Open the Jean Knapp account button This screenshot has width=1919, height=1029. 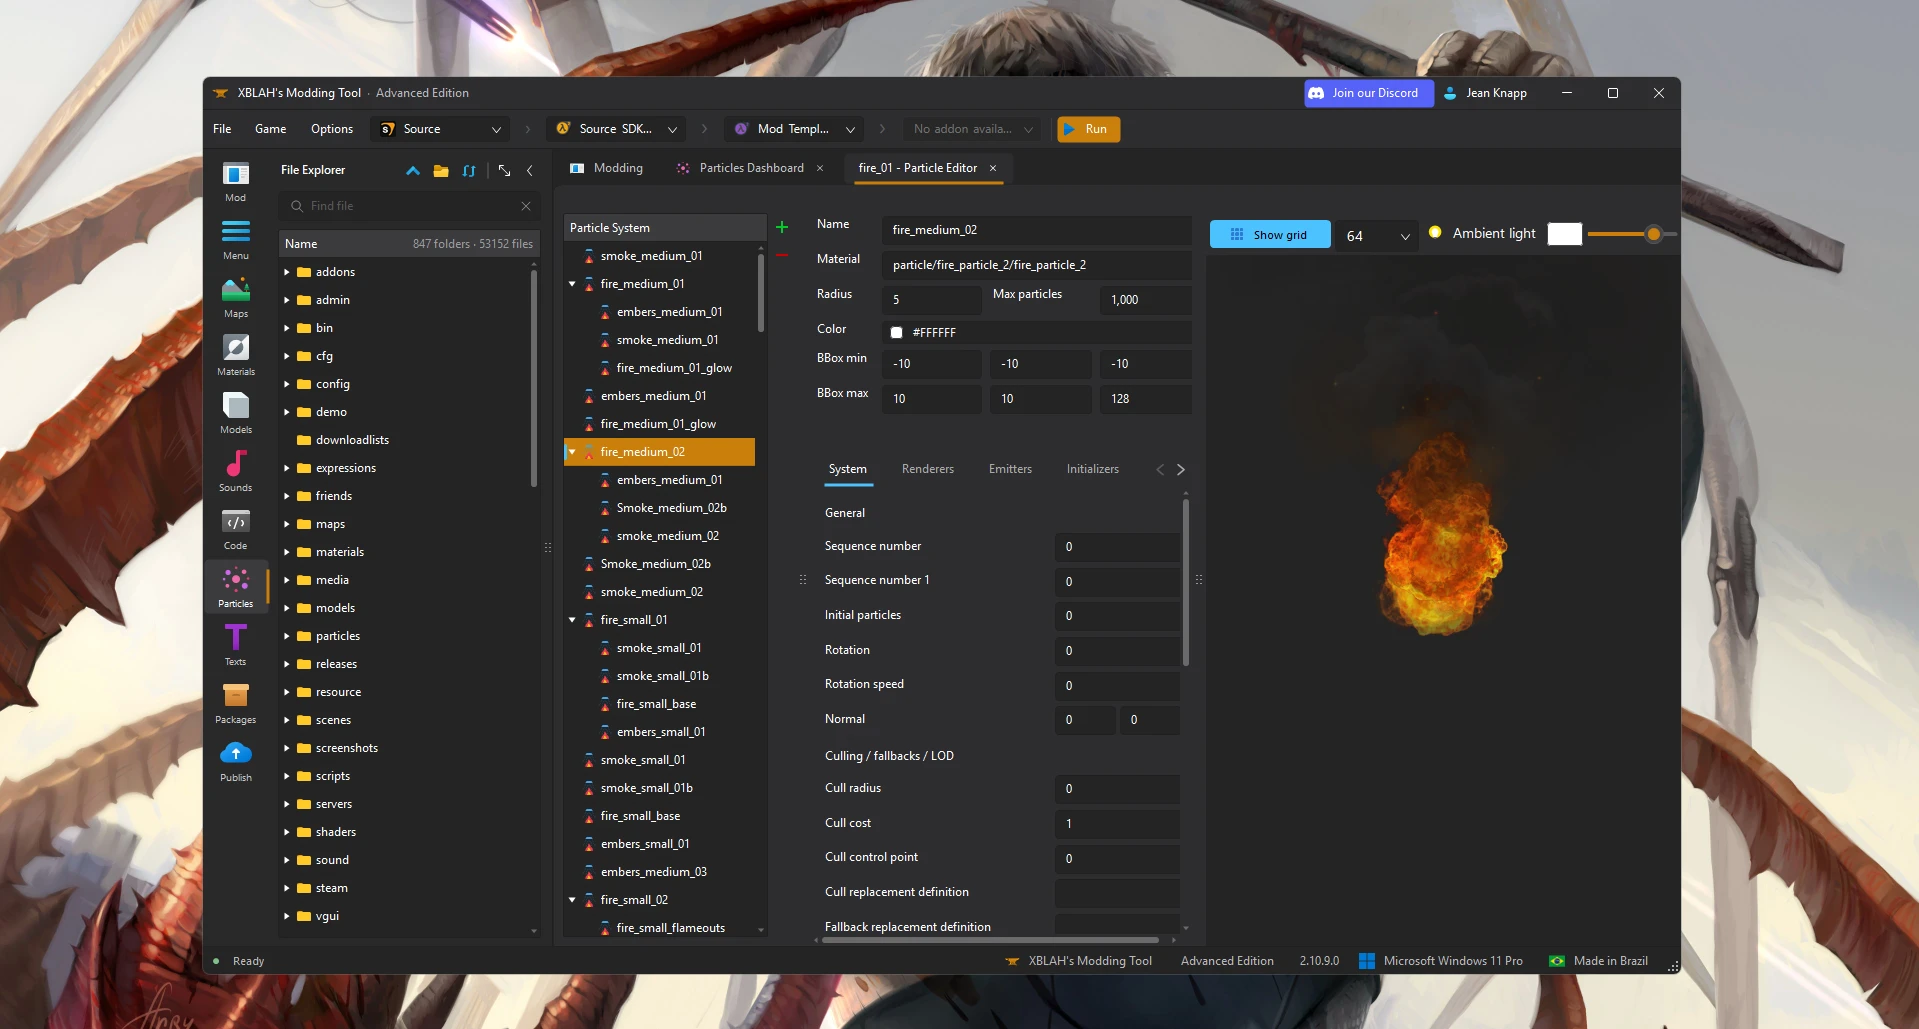pos(1486,93)
